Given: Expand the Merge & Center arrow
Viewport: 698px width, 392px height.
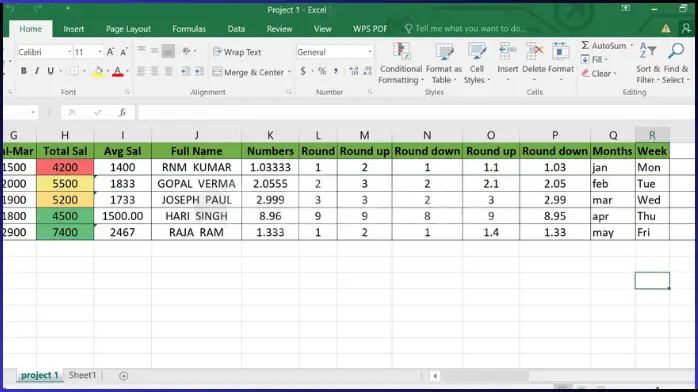Looking at the screenshot, I should 289,72.
